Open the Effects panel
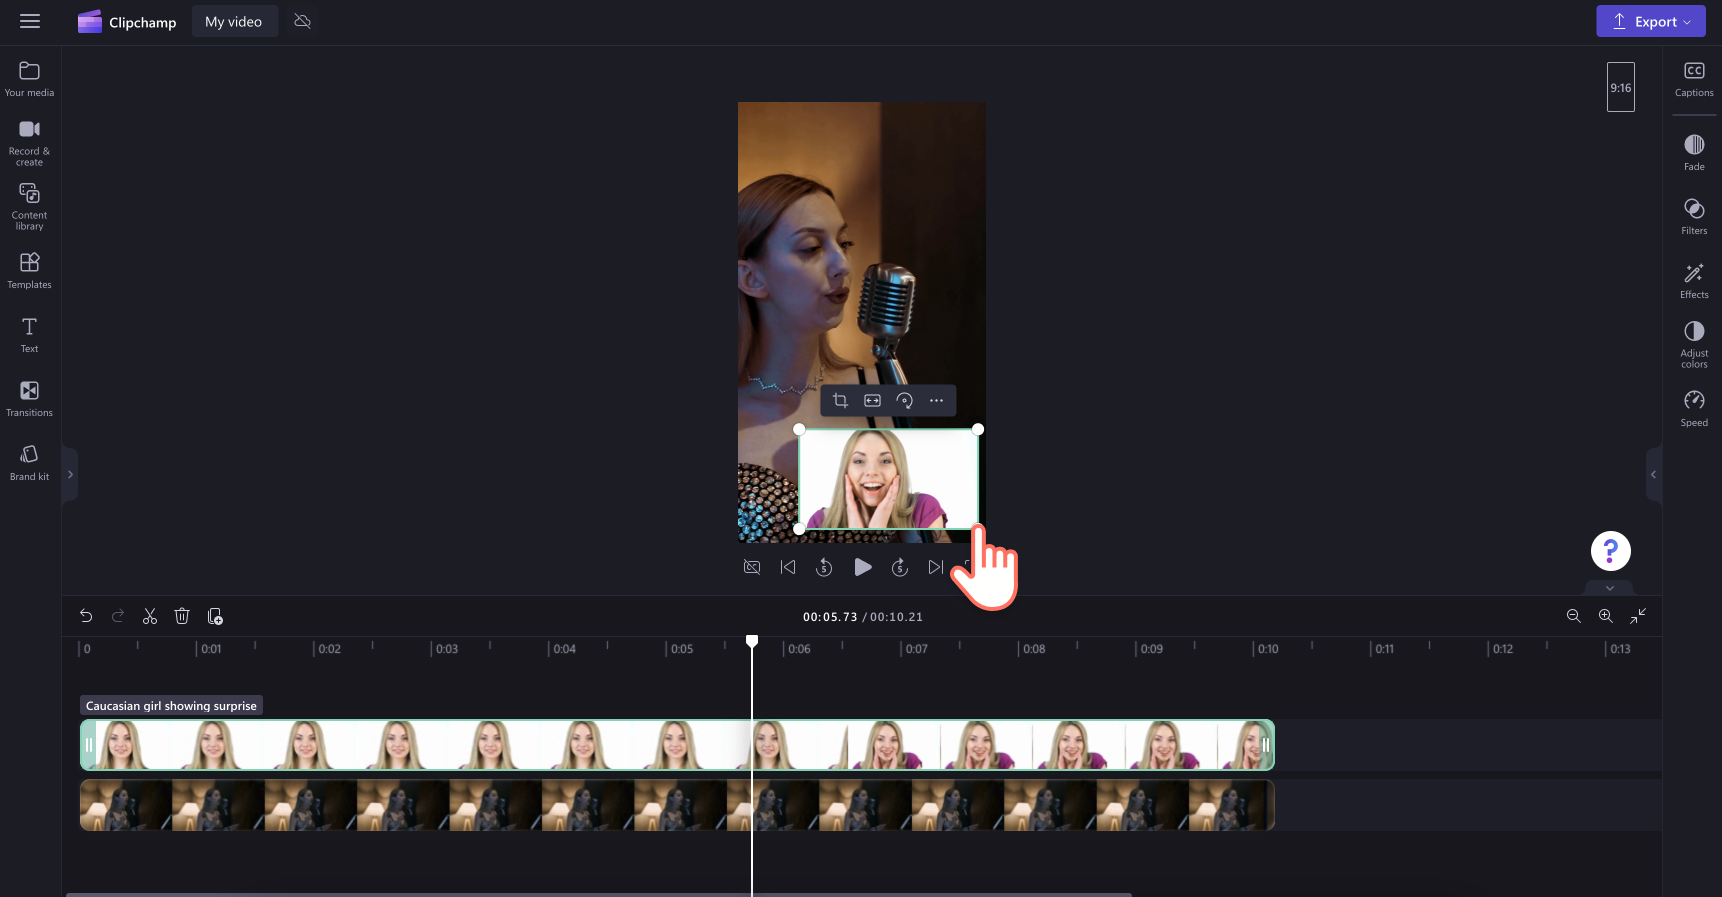The image size is (1722, 897). (x=1694, y=281)
